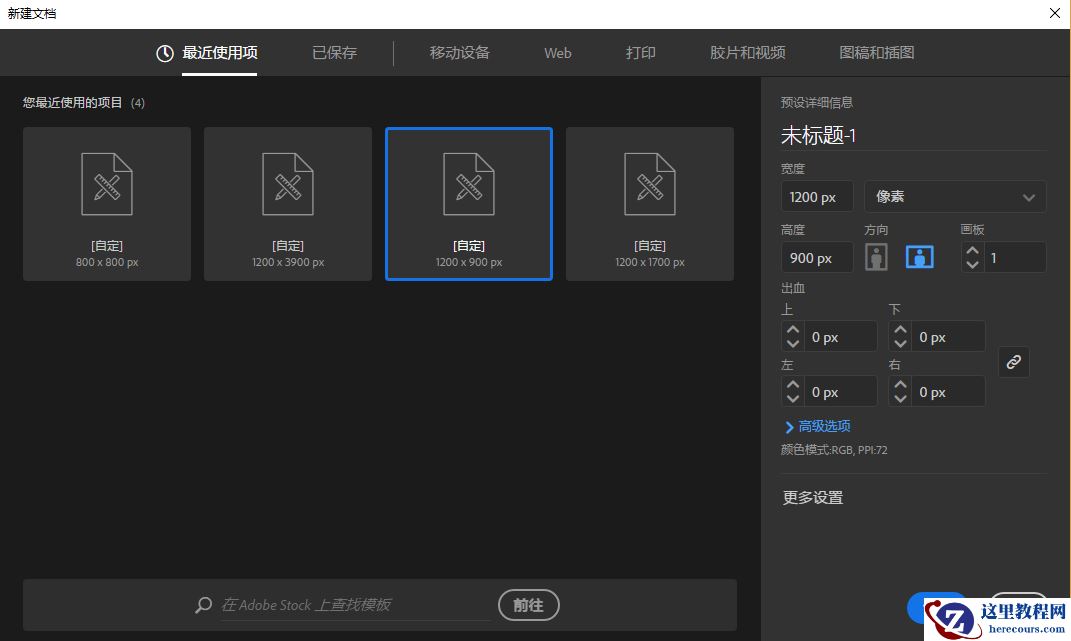Screen dimensions: 1071x641
Task: Switch to the Web tab
Action: point(557,53)
